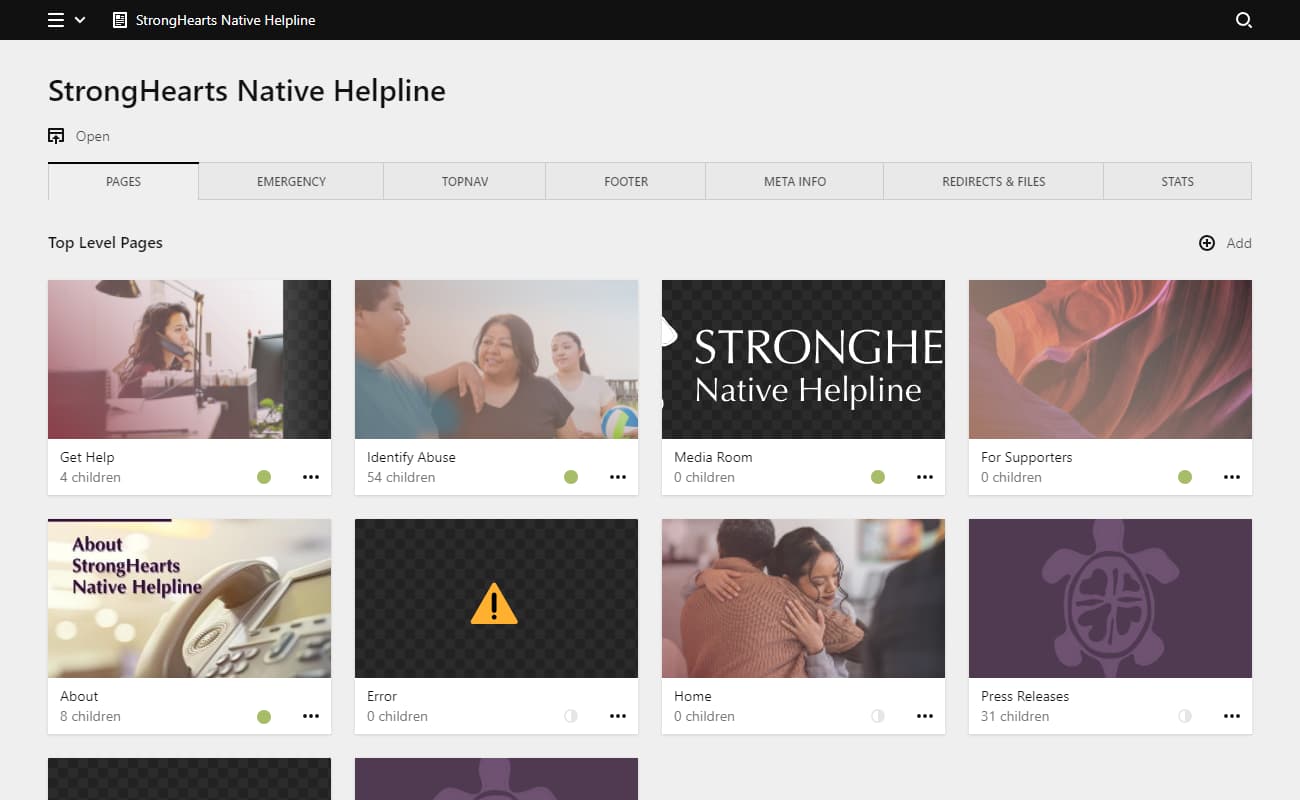Open three-dots menu for Get Help
Screen dimensions: 1300x800
coord(311,477)
